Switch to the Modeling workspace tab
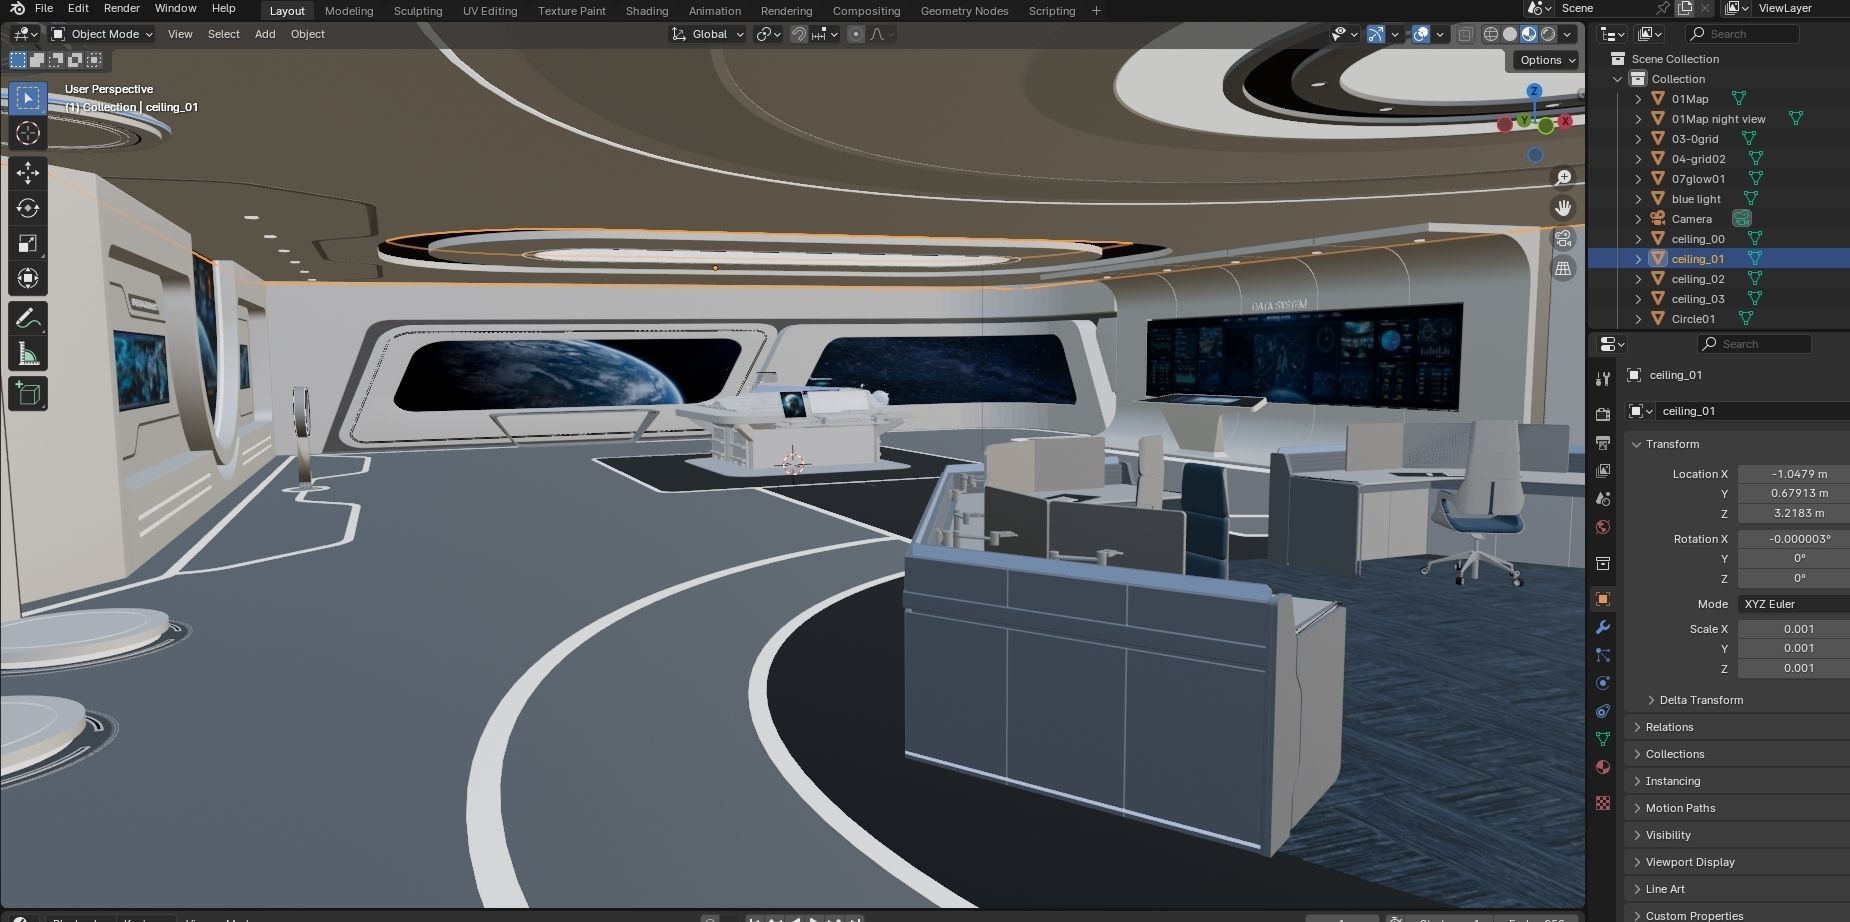This screenshot has height=922, width=1850. pos(349,11)
